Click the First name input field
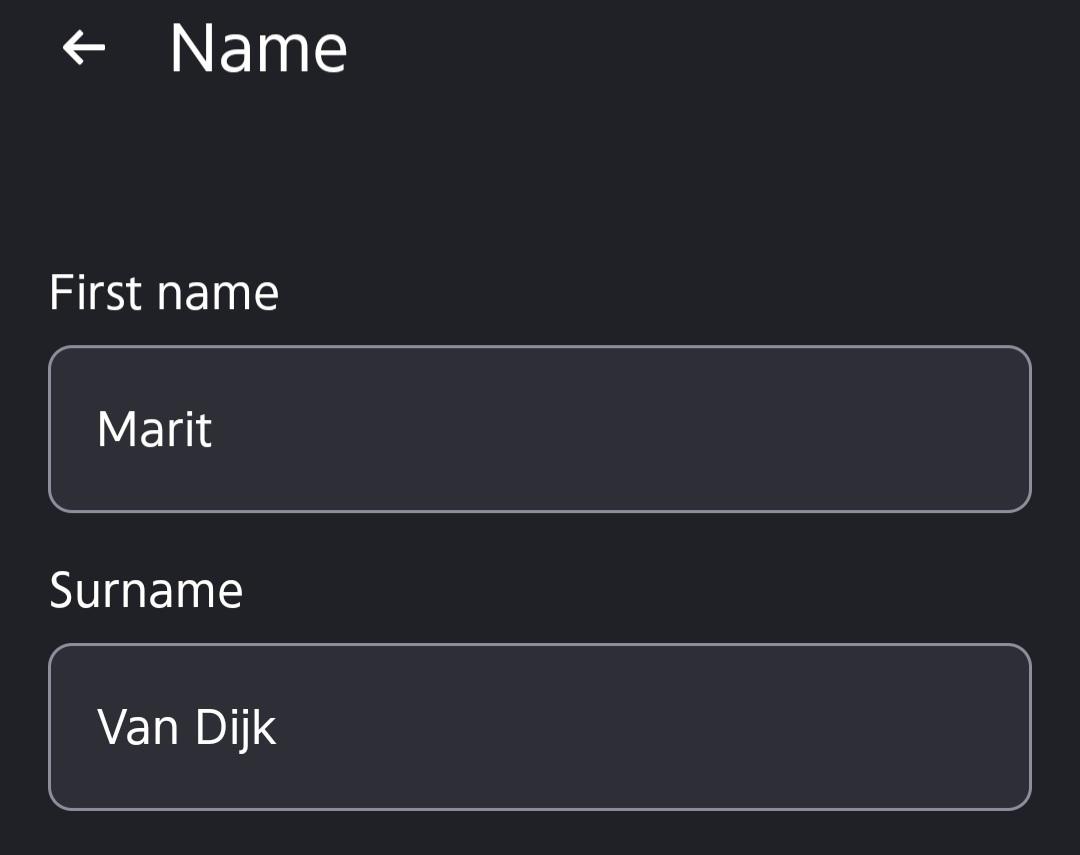This screenshot has height=855, width=1080. point(539,429)
